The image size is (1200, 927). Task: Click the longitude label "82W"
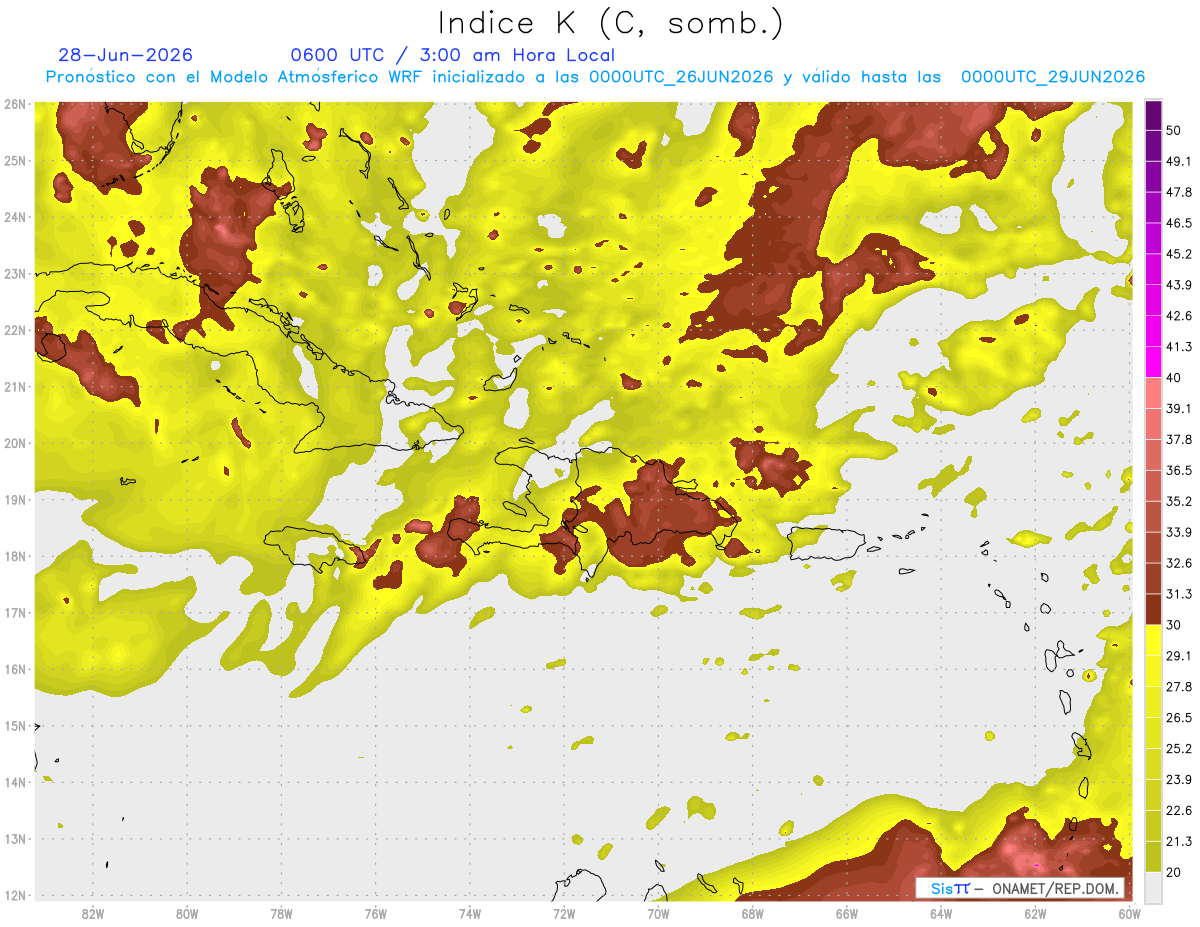coord(93,913)
